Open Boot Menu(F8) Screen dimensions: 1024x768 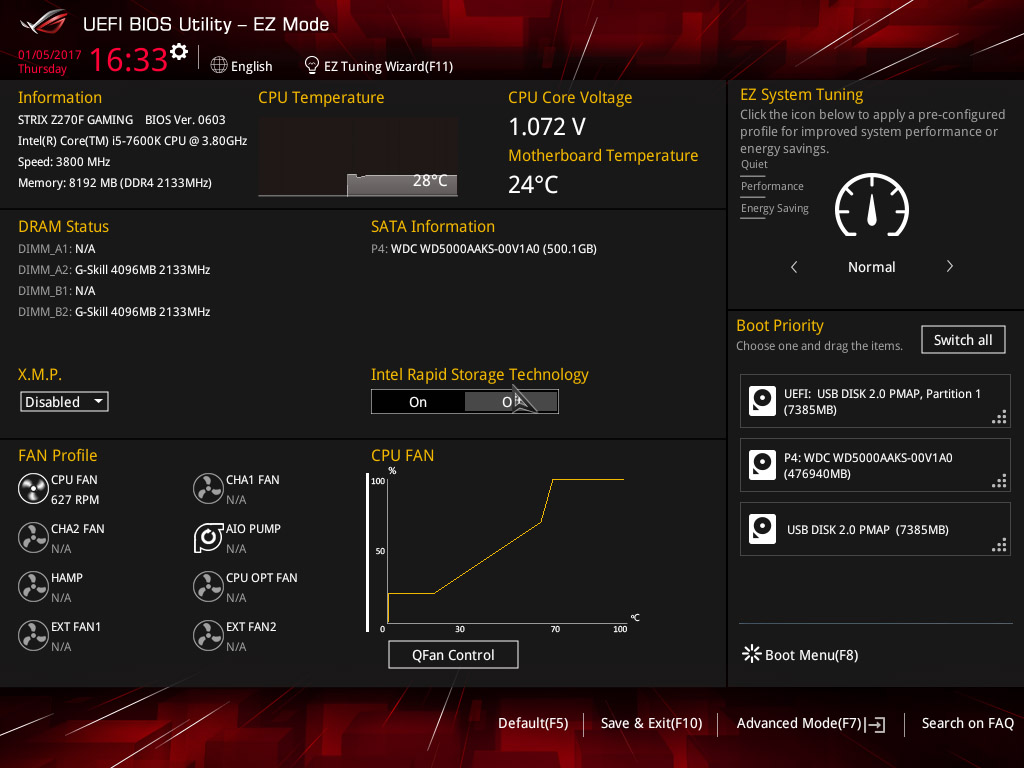tap(811, 655)
